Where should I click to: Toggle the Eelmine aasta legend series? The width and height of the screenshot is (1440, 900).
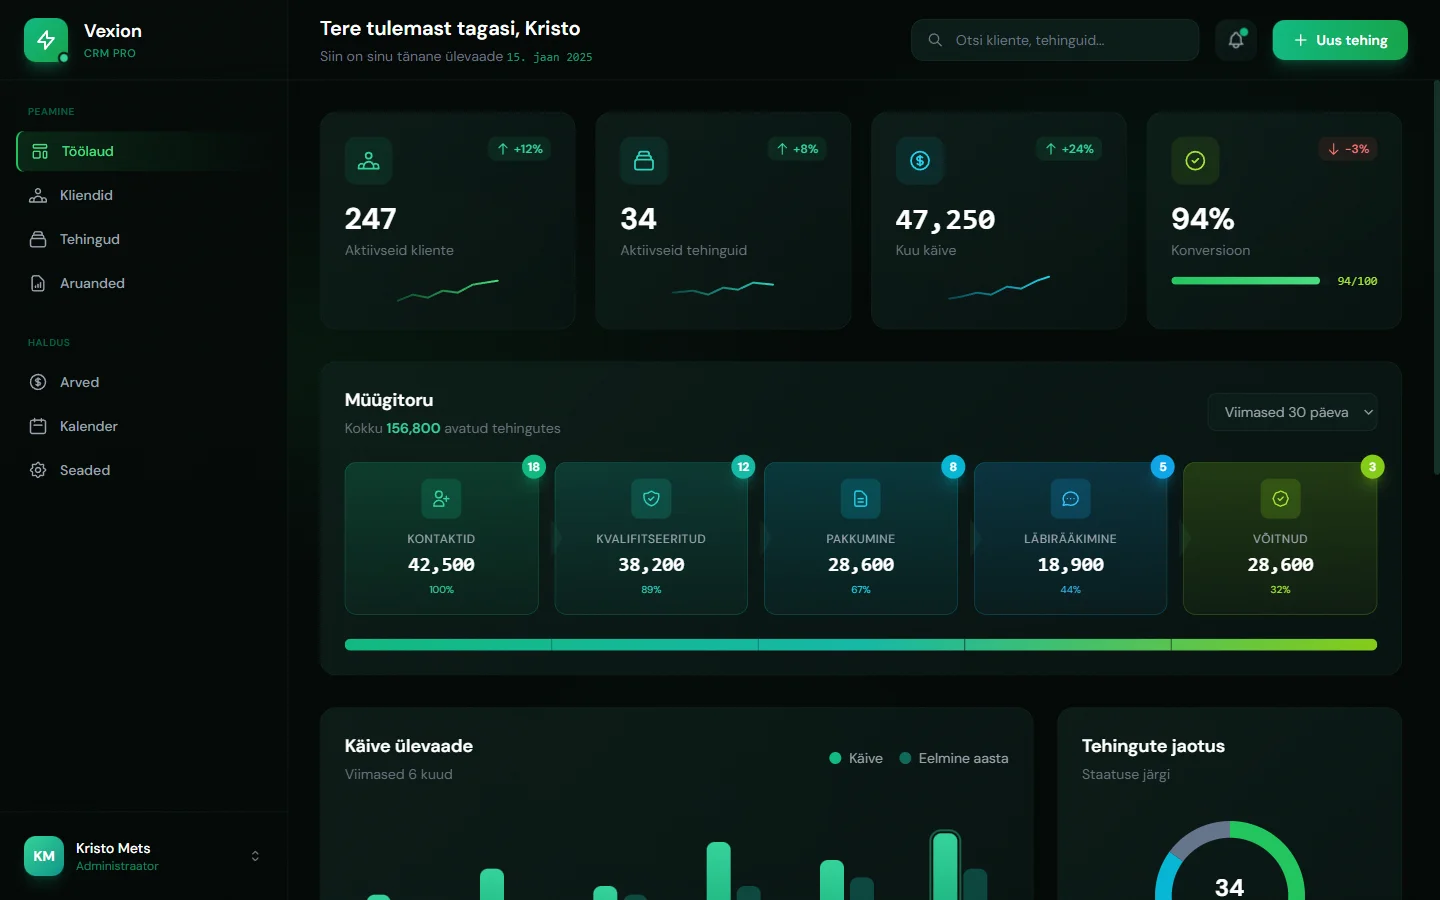[x=954, y=758]
